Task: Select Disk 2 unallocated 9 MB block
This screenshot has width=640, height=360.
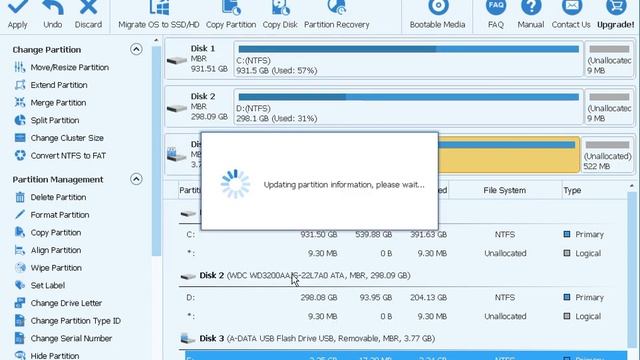Action: [609, 107]
